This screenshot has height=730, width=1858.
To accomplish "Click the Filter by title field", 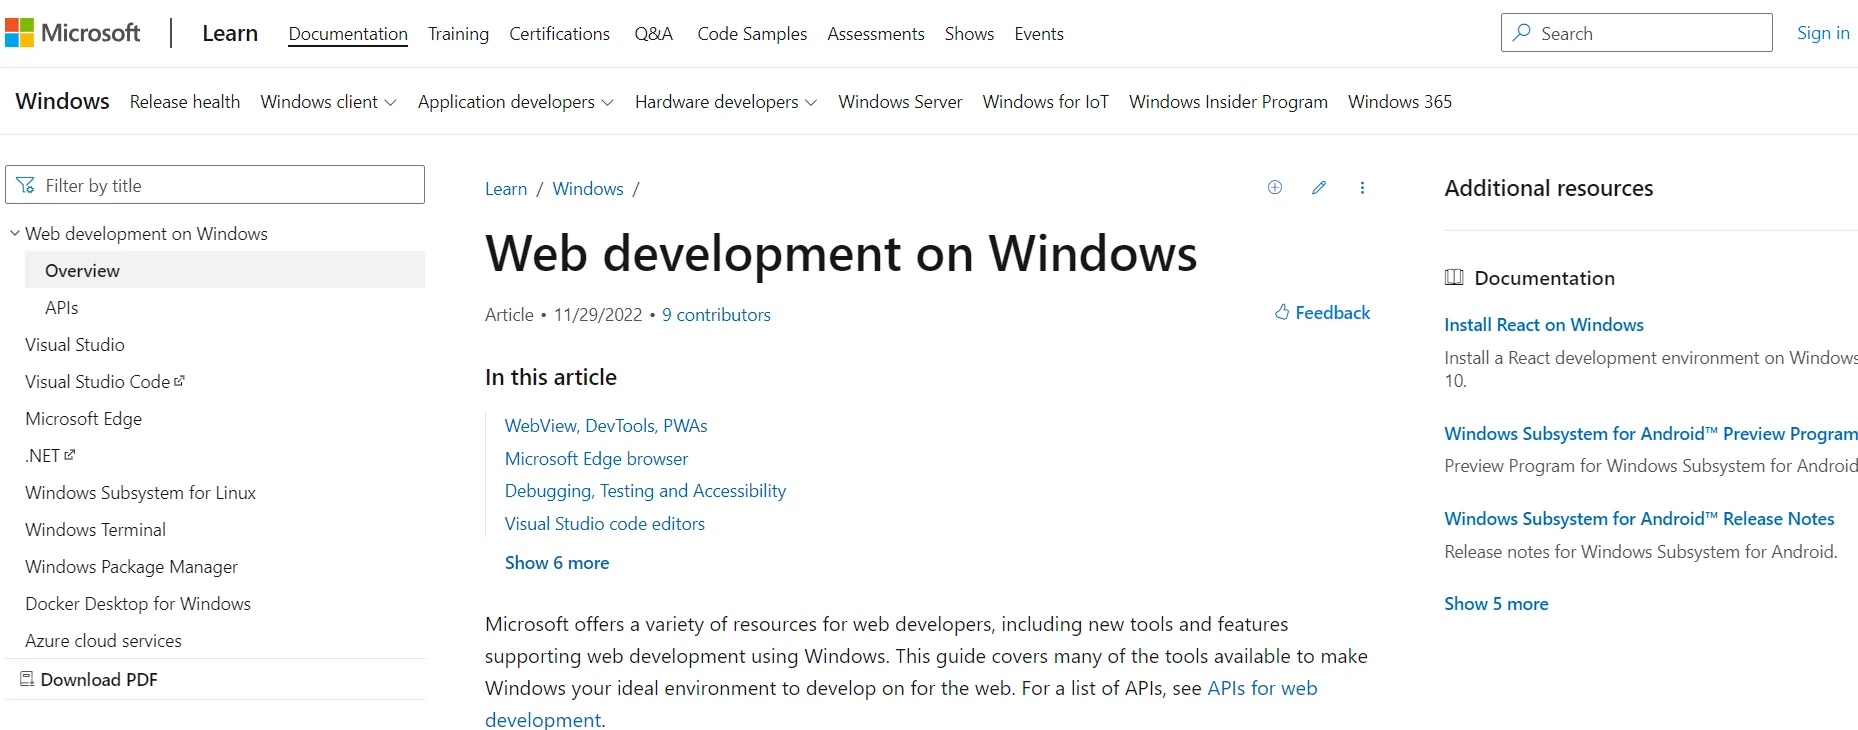I will (215, 185).
